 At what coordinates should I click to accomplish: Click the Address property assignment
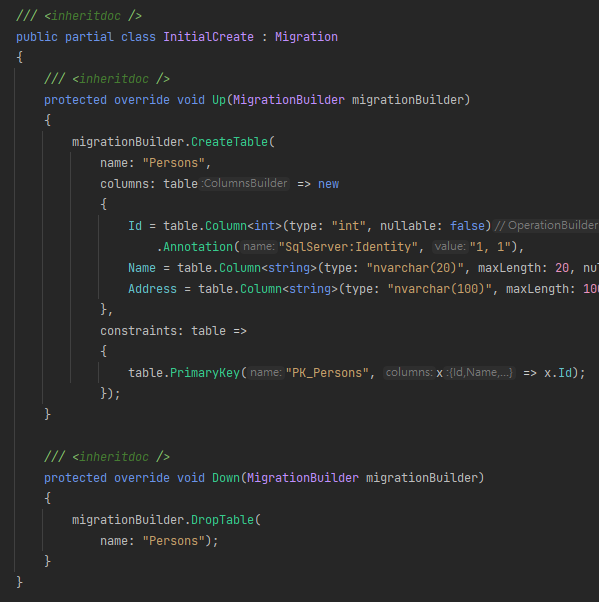click(x=152, y=289)
